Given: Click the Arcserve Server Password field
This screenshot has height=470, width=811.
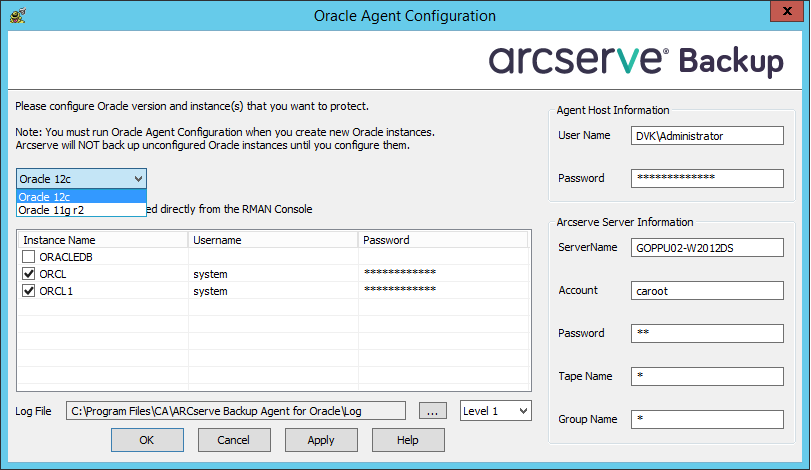Looking at the screenshot, I should click(707, 333).
